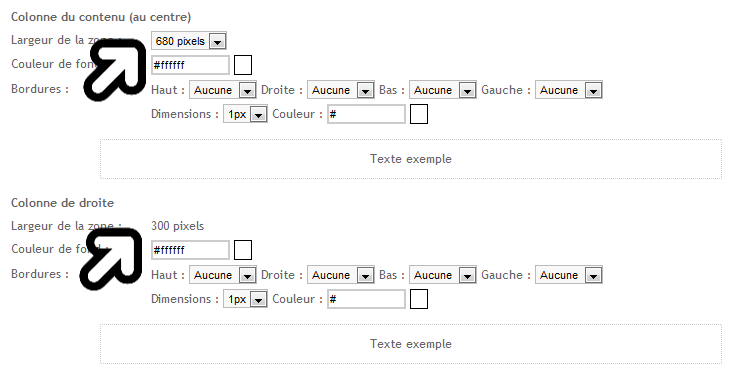This screenshot has height=374, width=752.
Task: Click center column border Couleur field
Action: (366, 114)
